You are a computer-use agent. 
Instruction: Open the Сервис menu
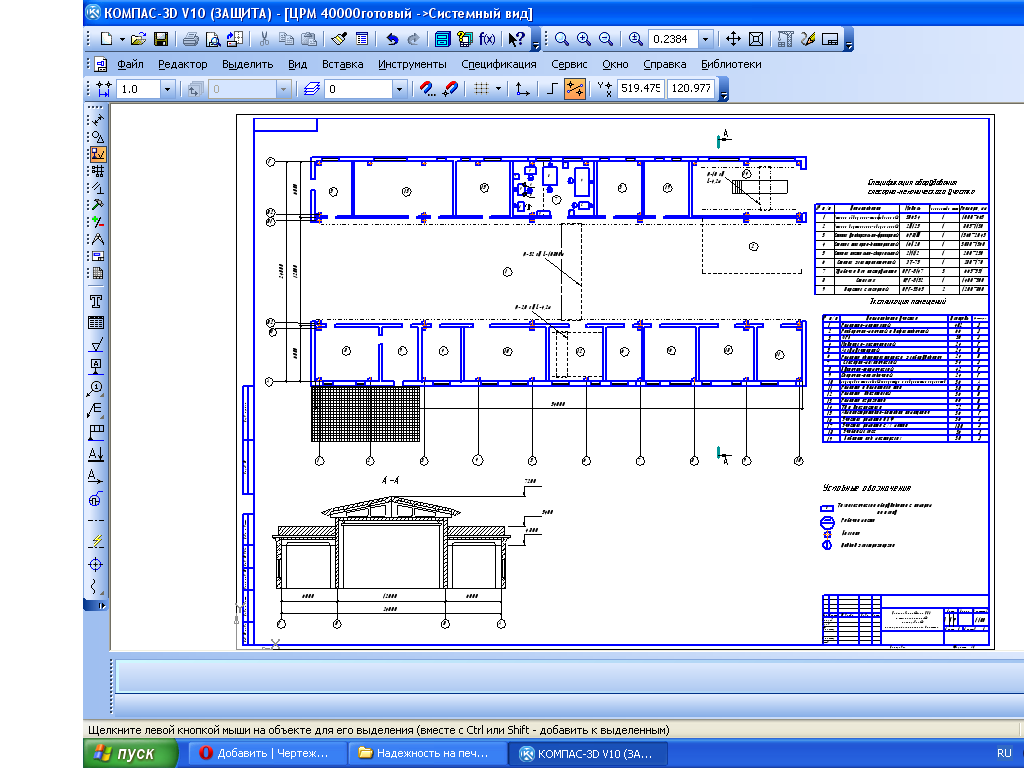[x=569, y=64]
